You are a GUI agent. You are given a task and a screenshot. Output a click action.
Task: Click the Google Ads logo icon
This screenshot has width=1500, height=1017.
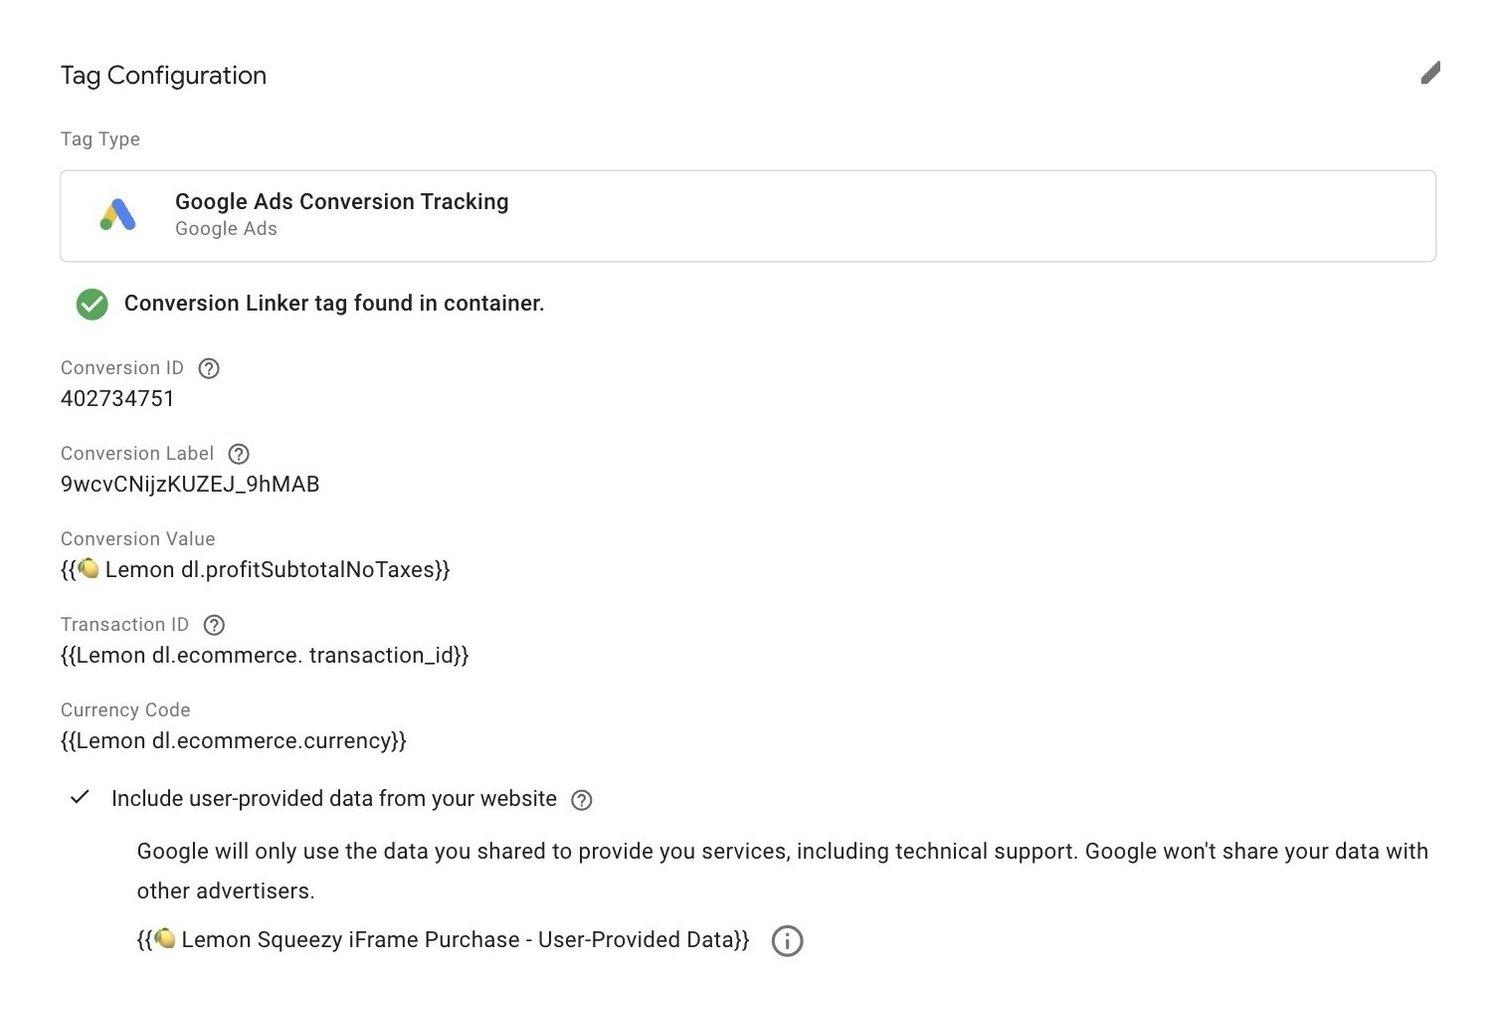coord(118,215)
